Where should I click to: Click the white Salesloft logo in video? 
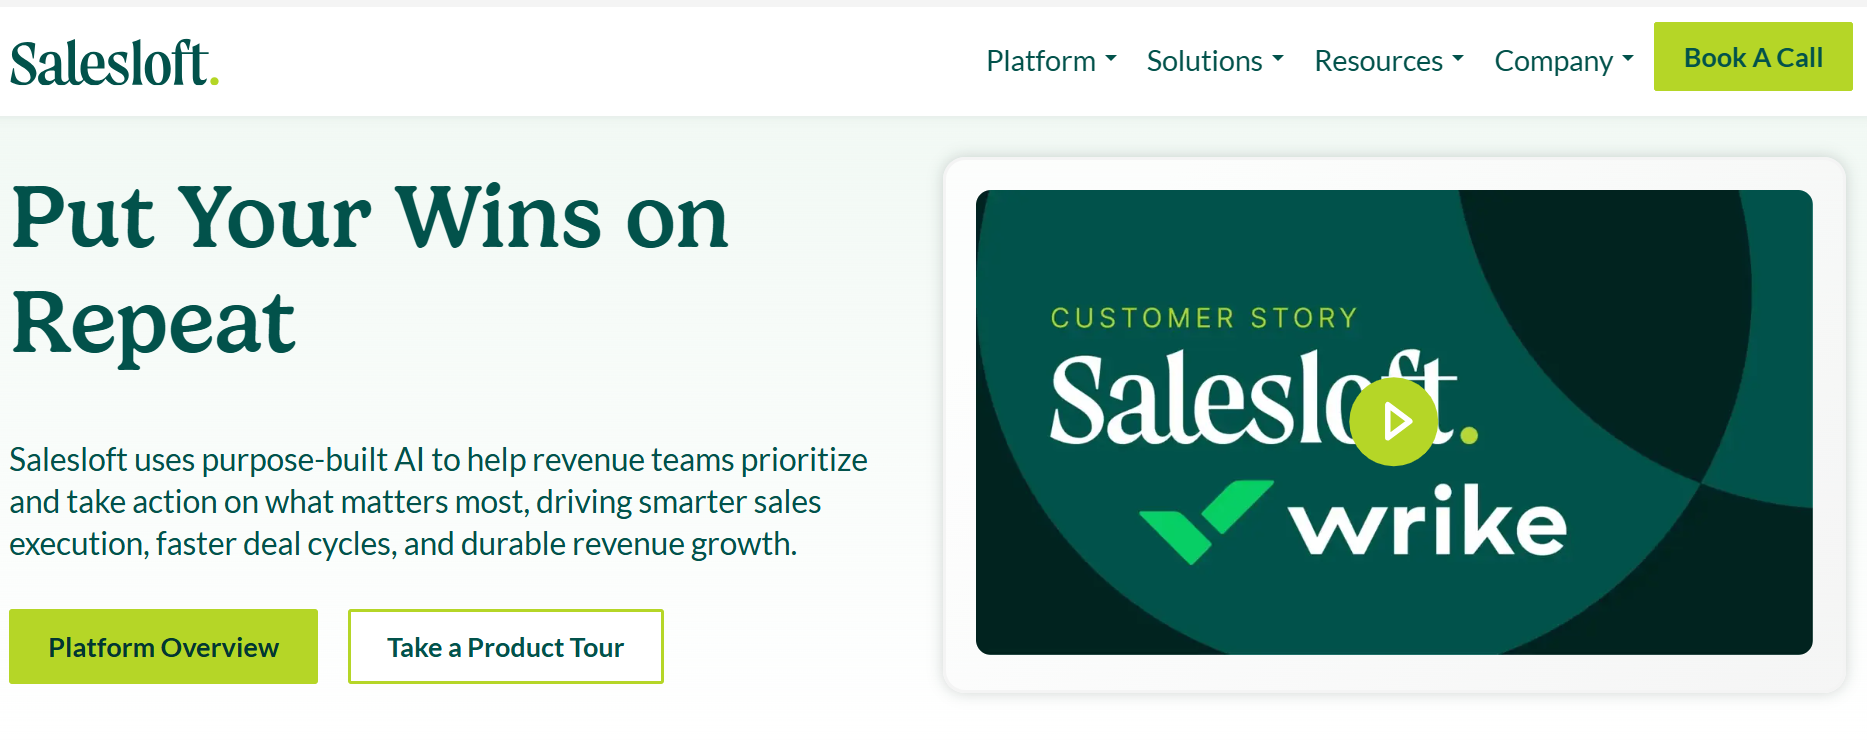click(x=1263, y=398)
